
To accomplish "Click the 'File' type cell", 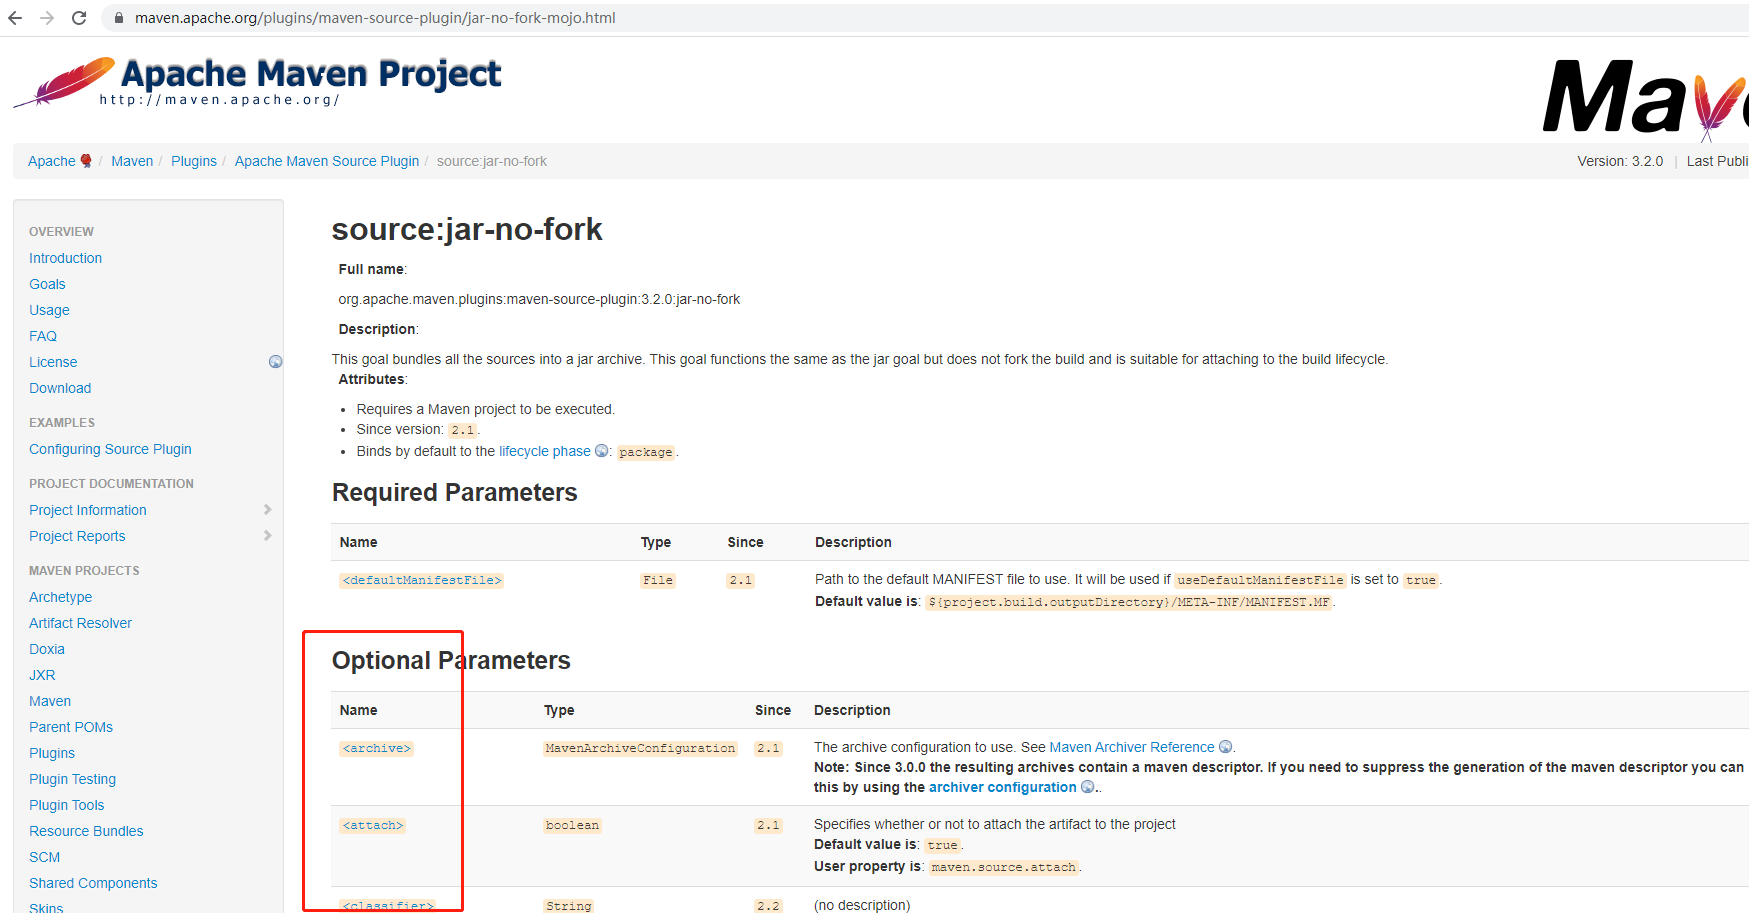I will pos(658,580).
